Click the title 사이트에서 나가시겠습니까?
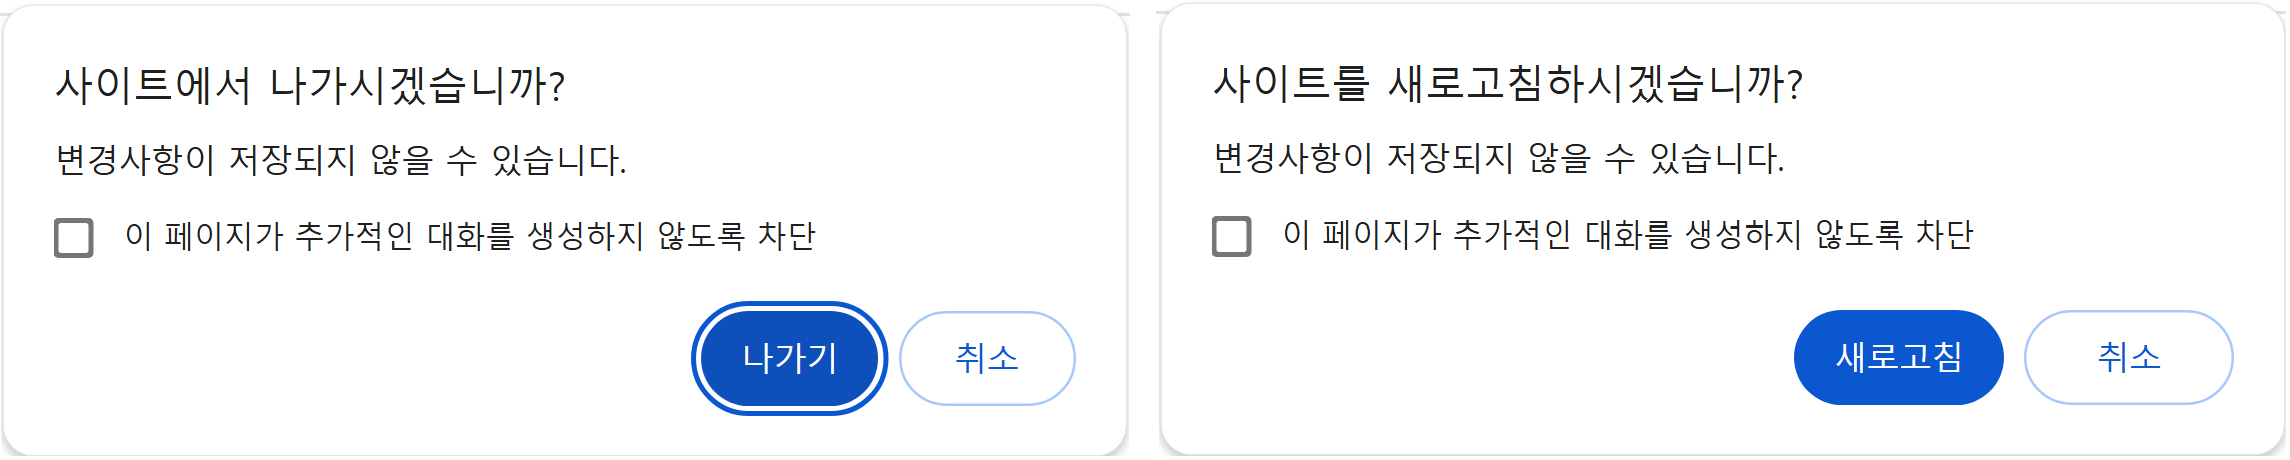Viewport: 2290px width, 460px height. coord(310,86)
